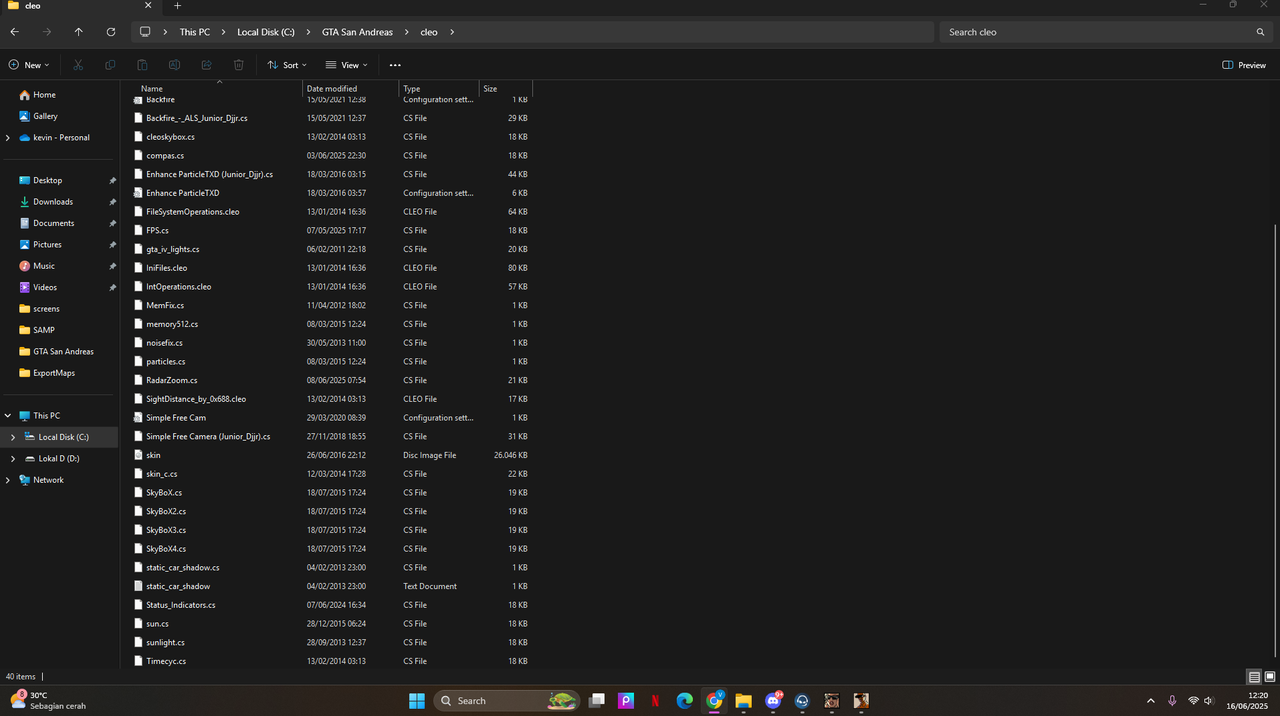The width and height of the screenshot is (1280, 716).
Task: Open the See more ellipsis menu
Action: (395, 65)
